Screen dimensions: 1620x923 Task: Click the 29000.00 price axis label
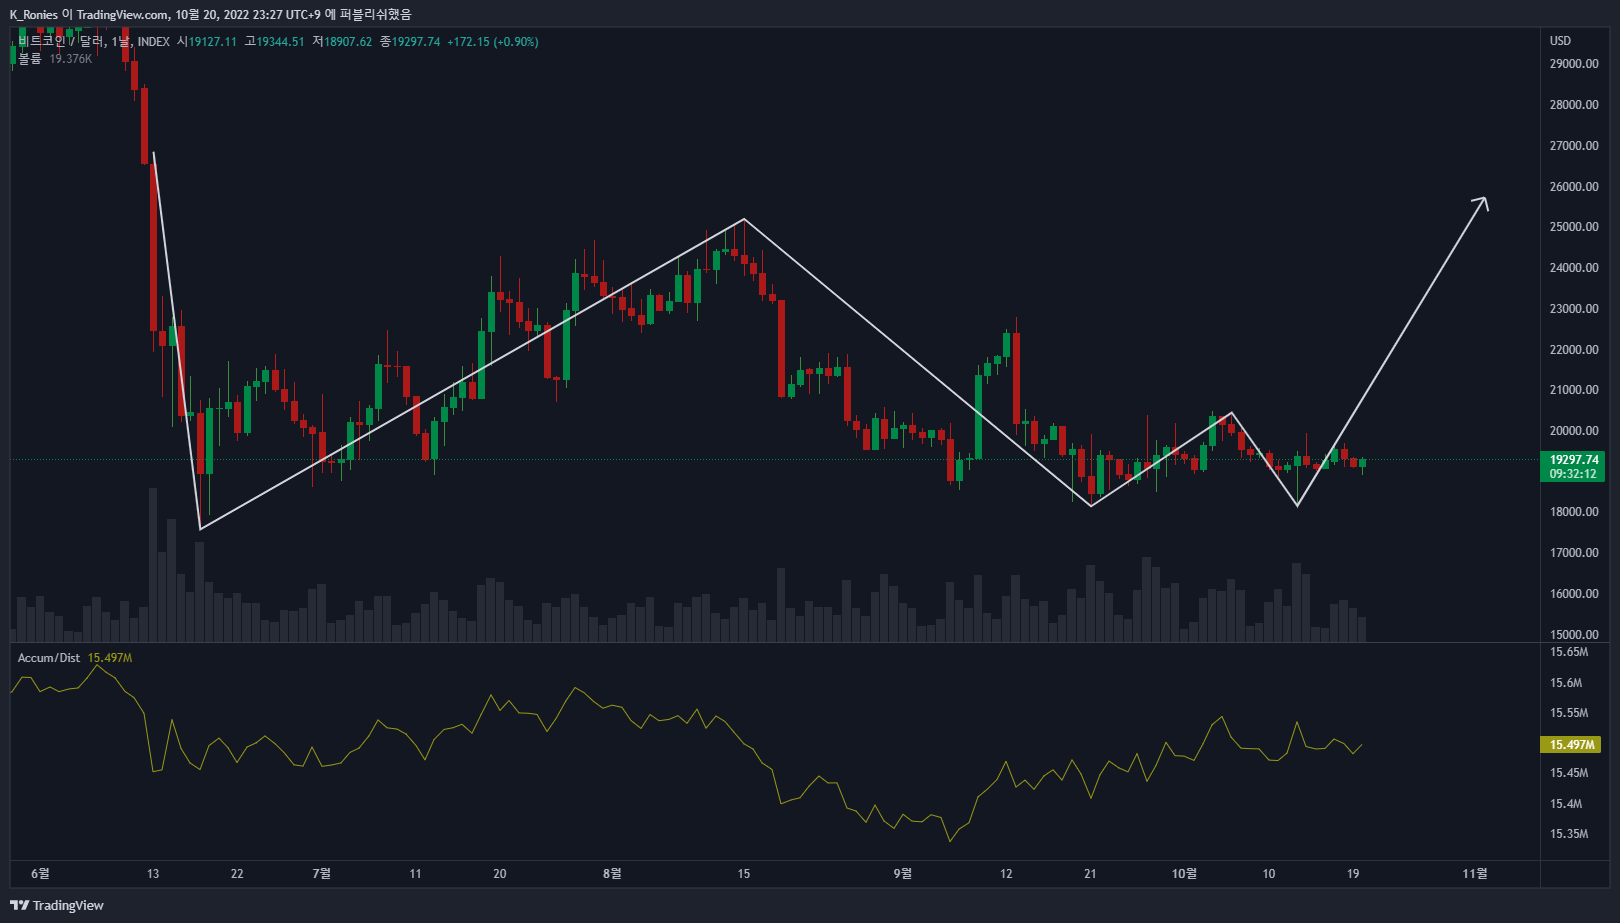[x=1574, y=64]
